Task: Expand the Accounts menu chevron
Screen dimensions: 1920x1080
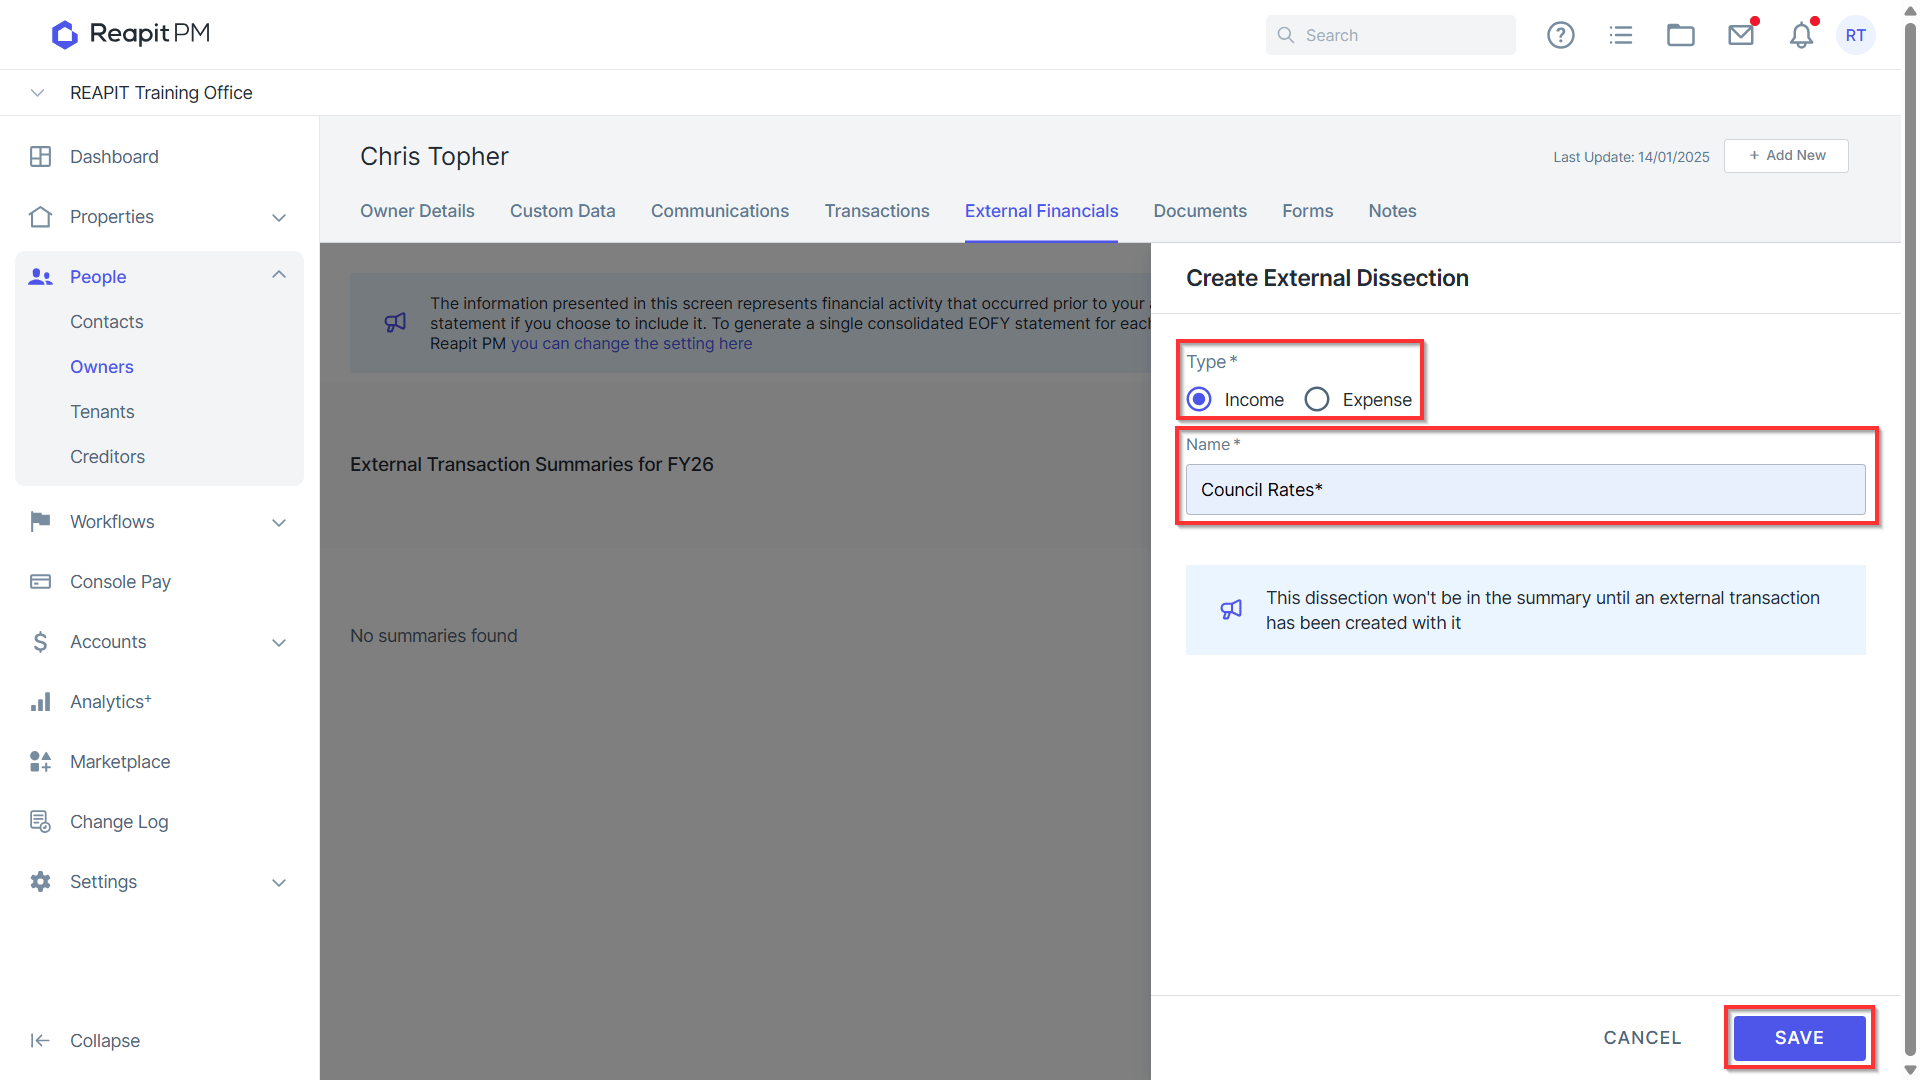Action: tap(279, 642)
